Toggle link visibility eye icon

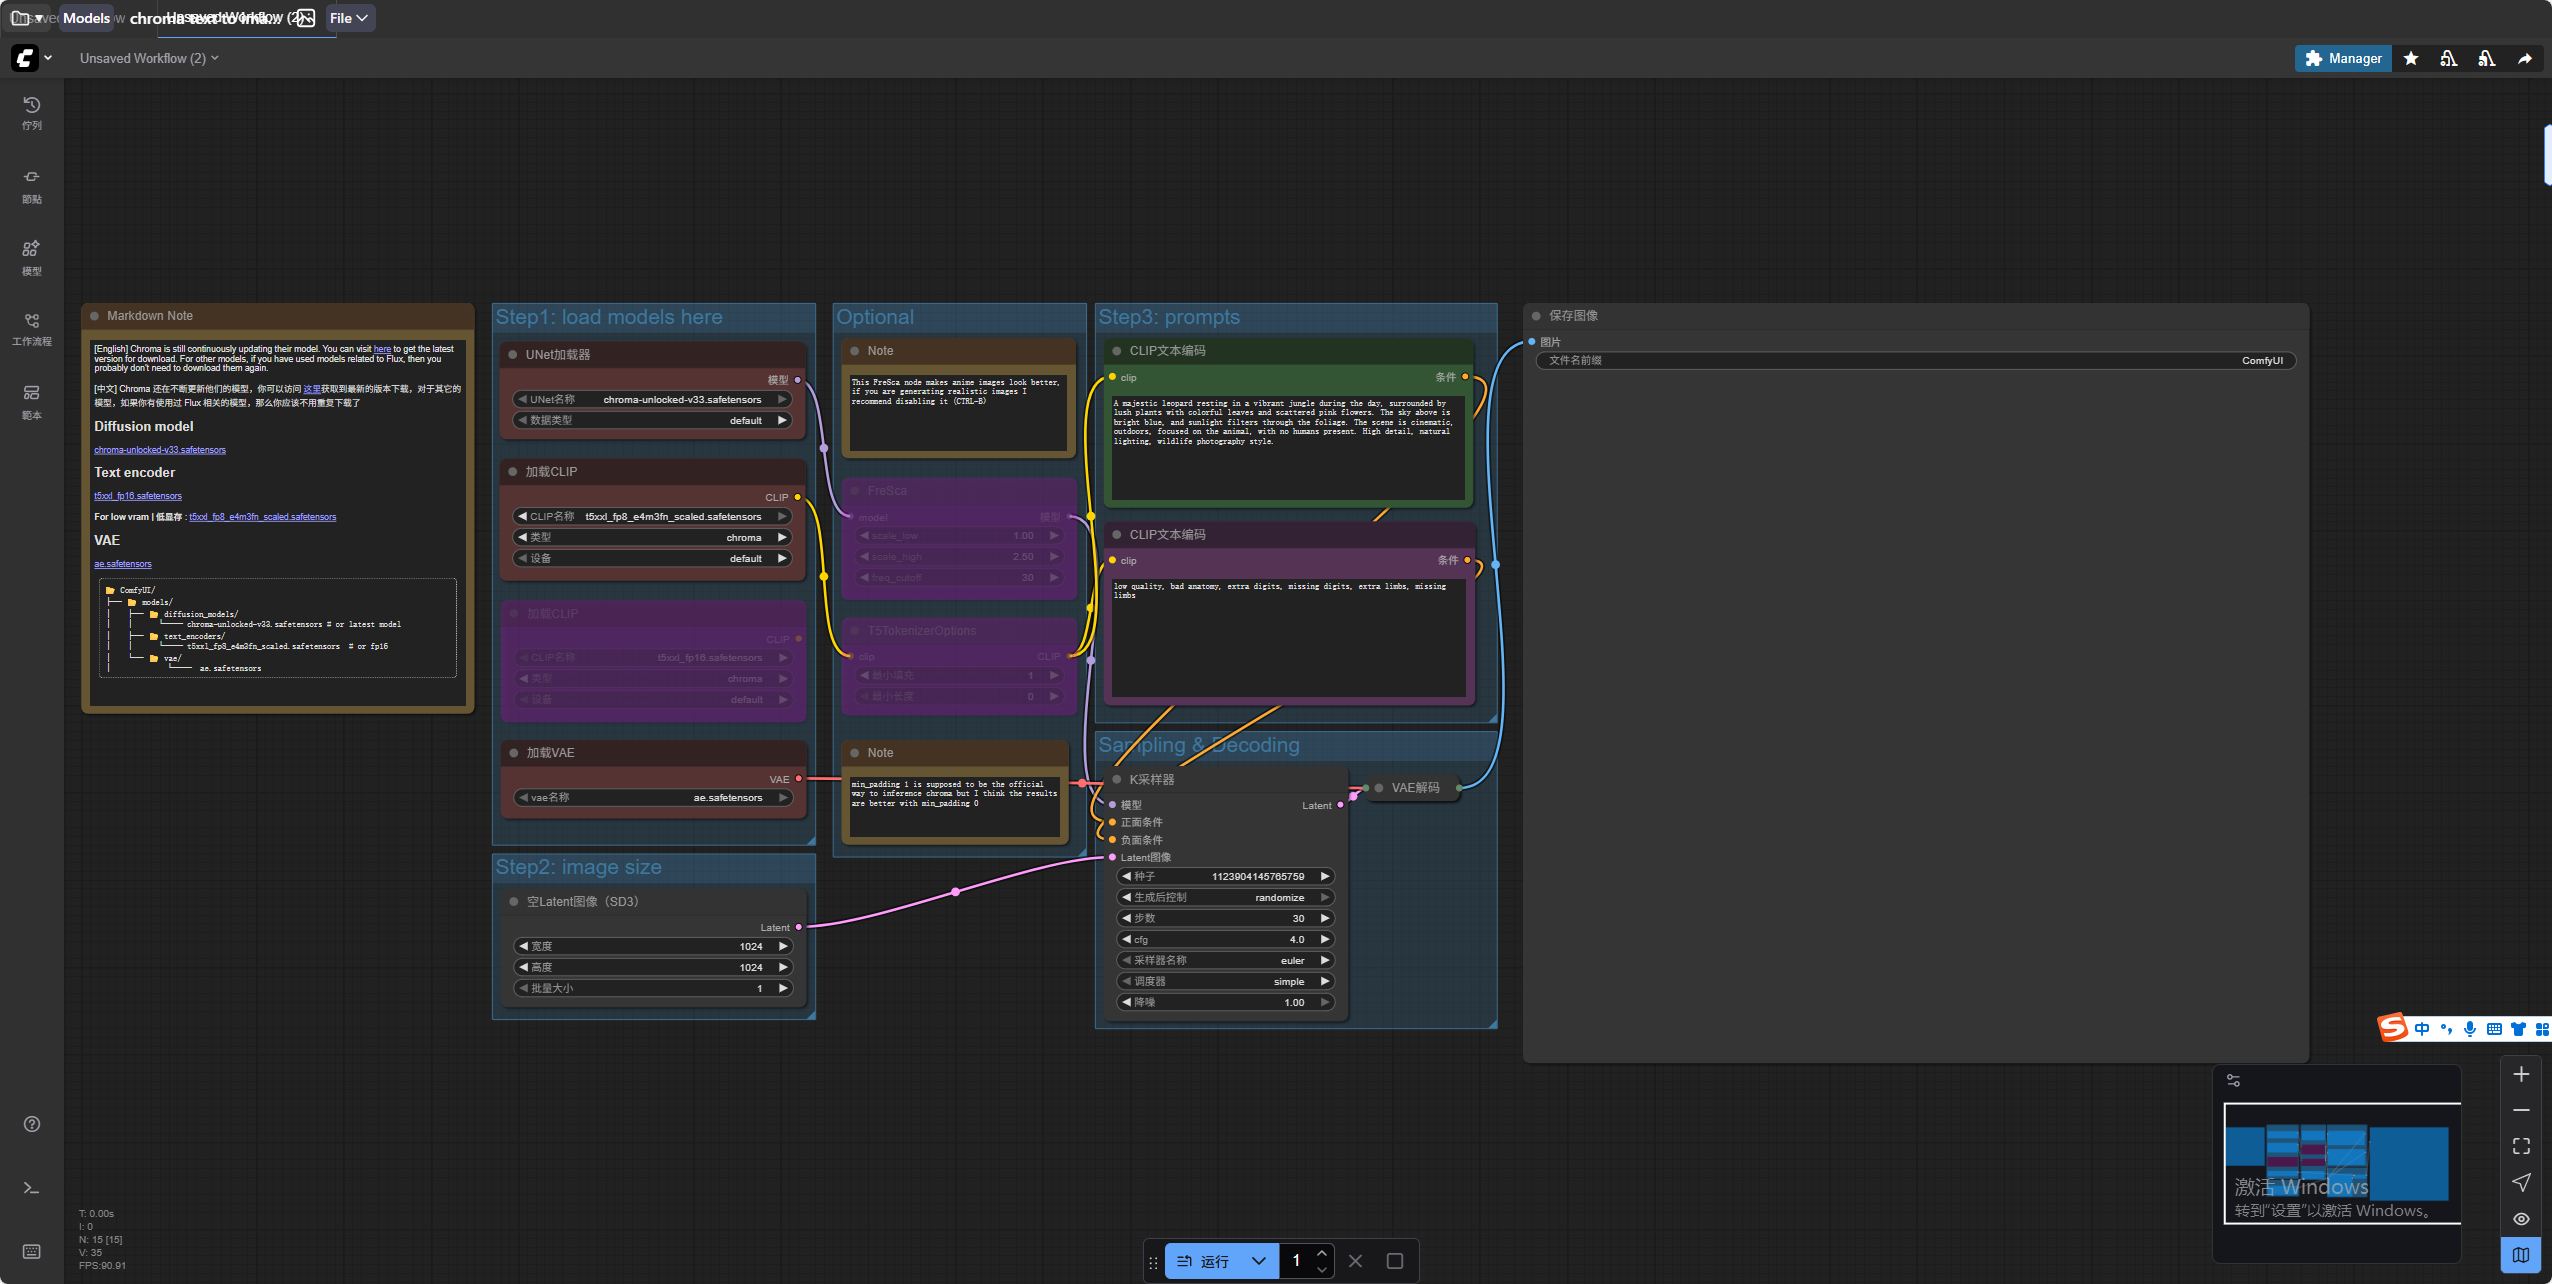(x=2521, y=1219)
